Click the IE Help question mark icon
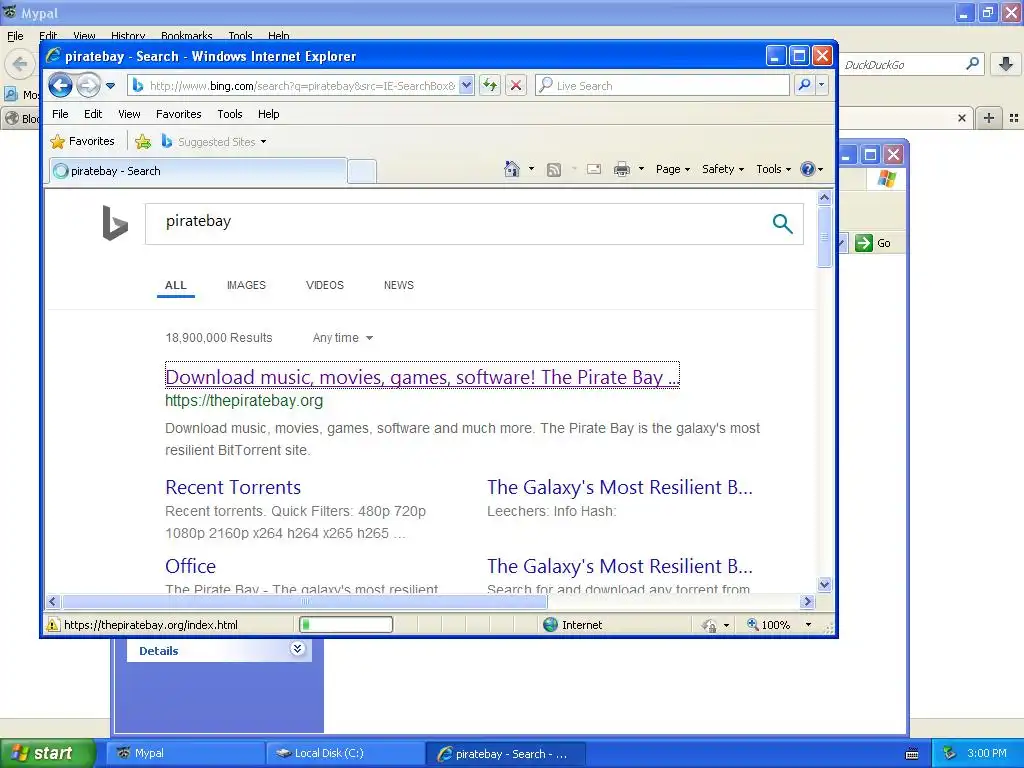Viewport: 1024px width, 768px height. (808, 169)
